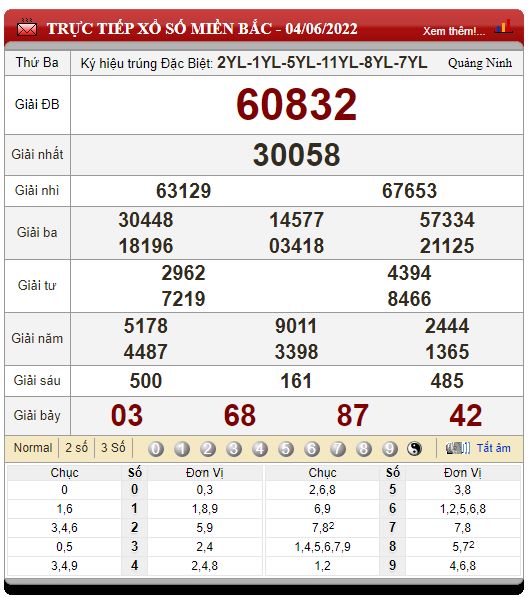This screenshot has height=597, width=528.
Task: Click the yin-yang symbol icon
Action: click(x=415, y=449)
